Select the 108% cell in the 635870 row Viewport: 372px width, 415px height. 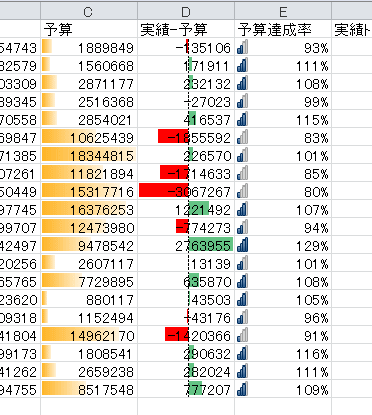[283, 281]
